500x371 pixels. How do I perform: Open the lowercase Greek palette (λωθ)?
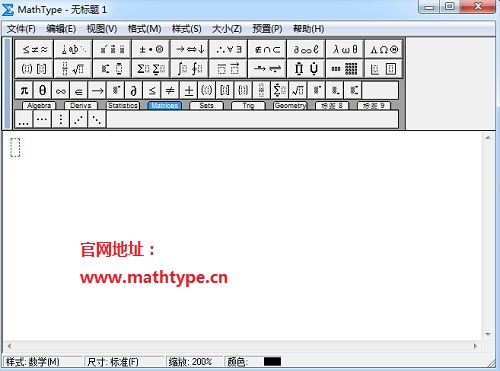coord(345,49)
